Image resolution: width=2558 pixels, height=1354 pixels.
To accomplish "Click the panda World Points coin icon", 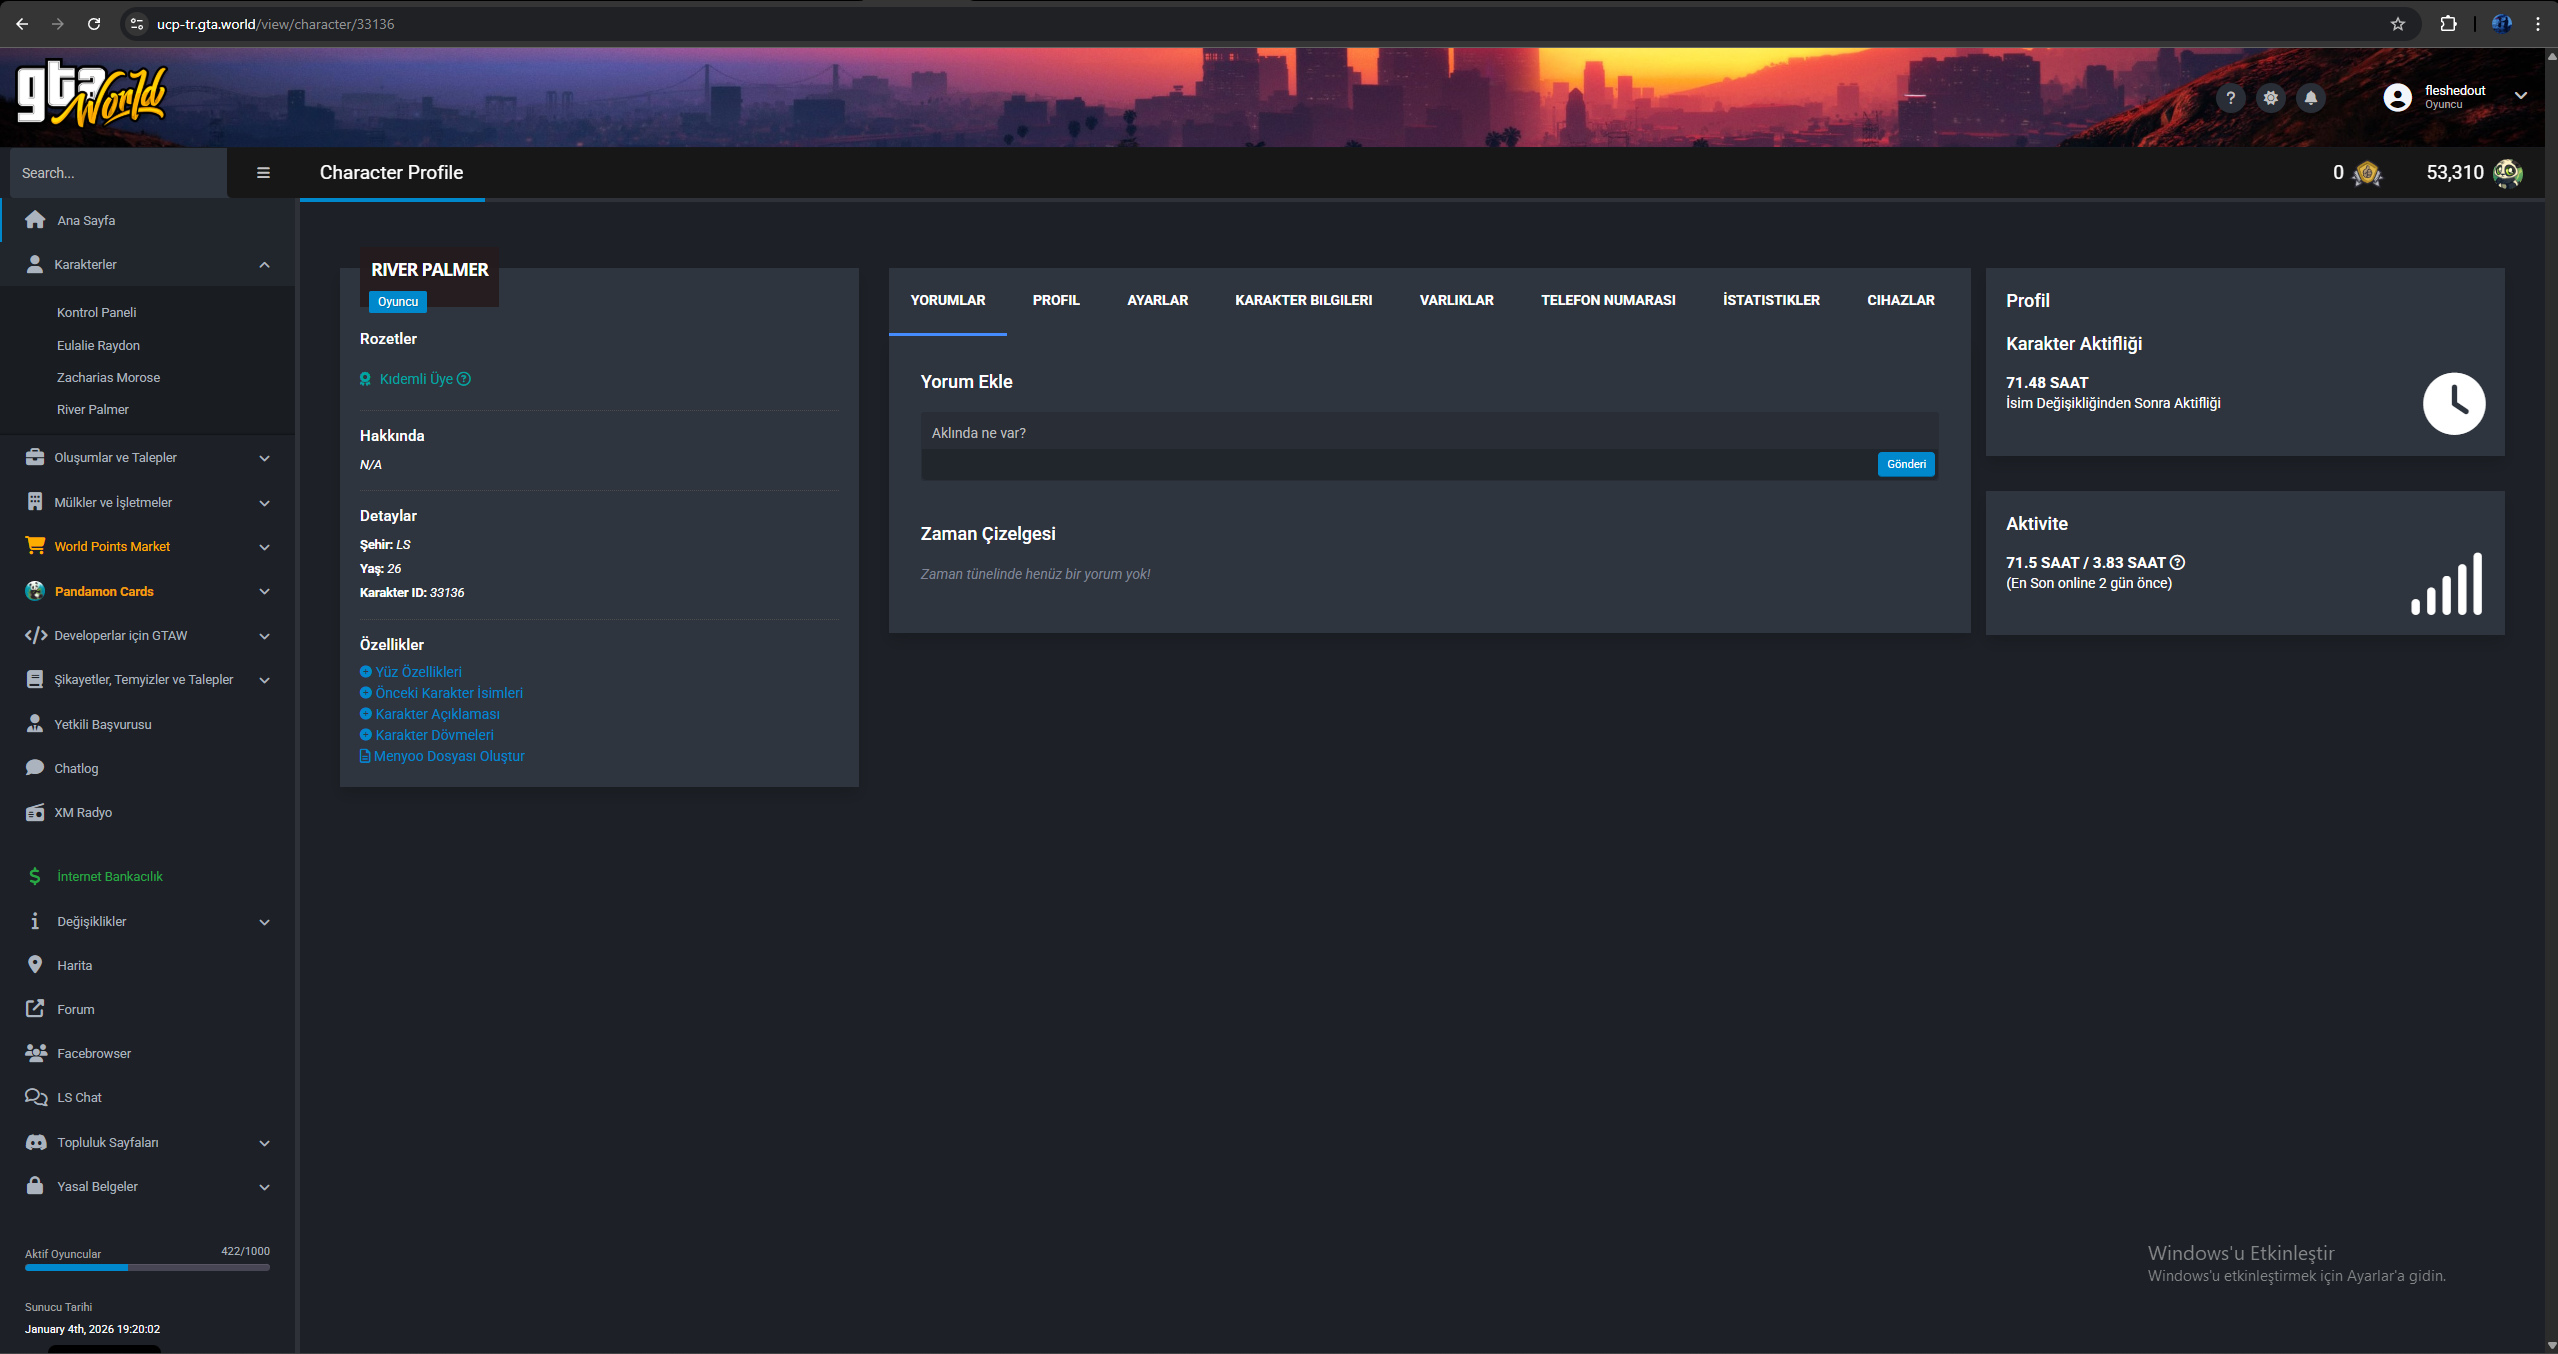I will [x=2508, y=173].
